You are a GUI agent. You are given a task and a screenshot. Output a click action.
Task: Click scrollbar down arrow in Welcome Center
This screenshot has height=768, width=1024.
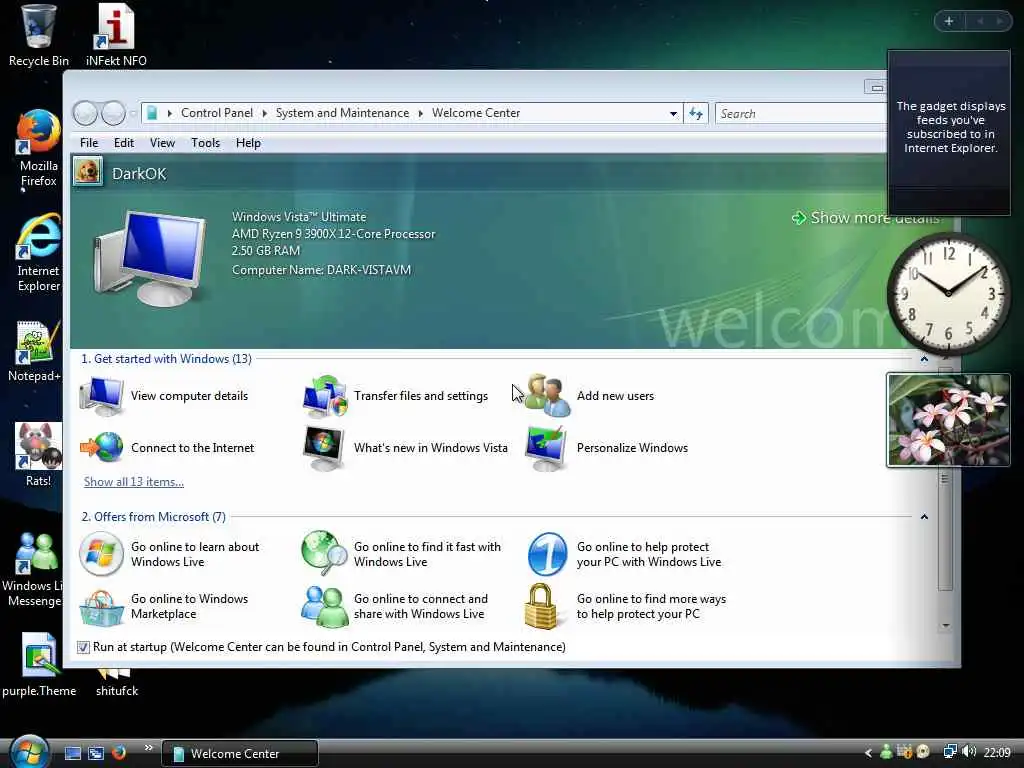click(x=946, y=626)
